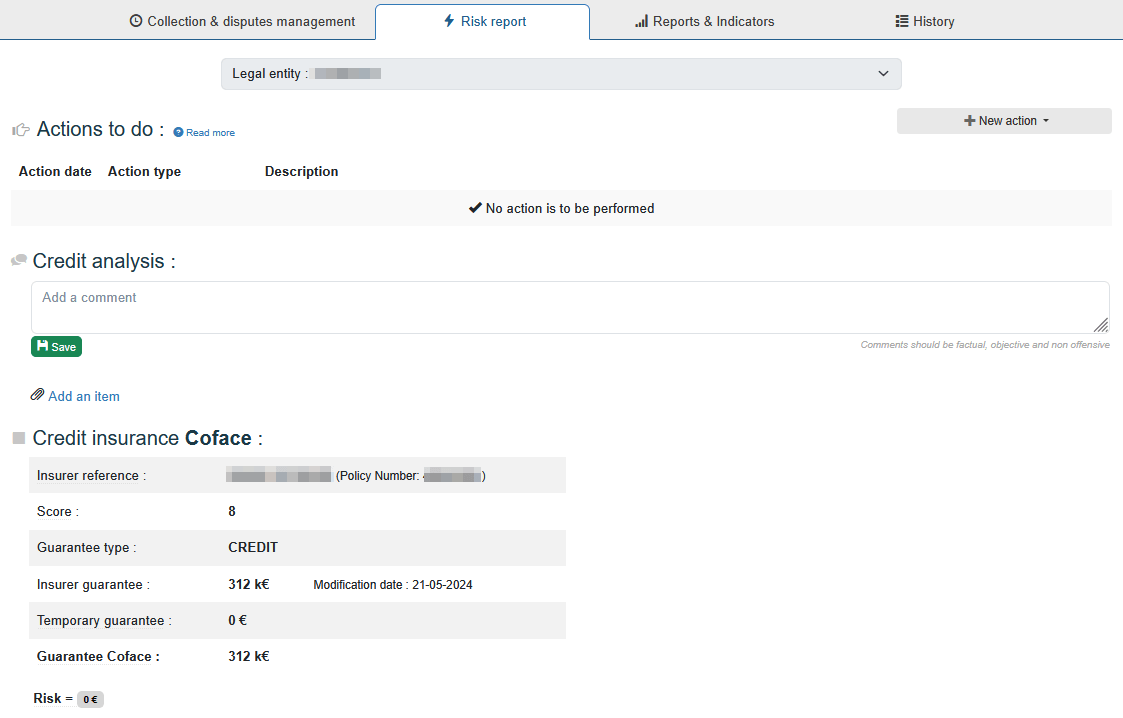Image resolution: width=1123 pixels, height=718 pixels.
Task: Click the speech bubbles icon beside Credit analysis
Action: 19,261
